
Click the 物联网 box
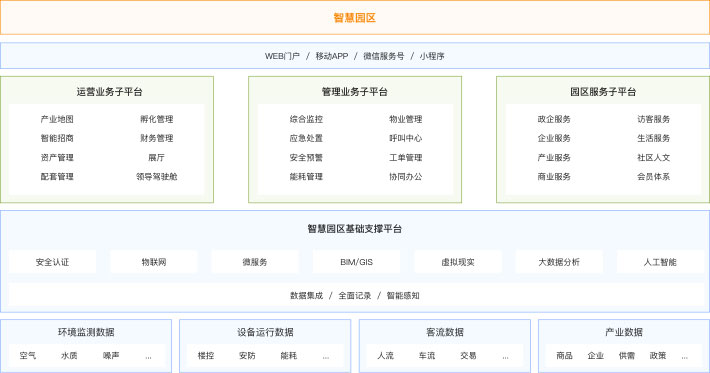coord(154,262)
